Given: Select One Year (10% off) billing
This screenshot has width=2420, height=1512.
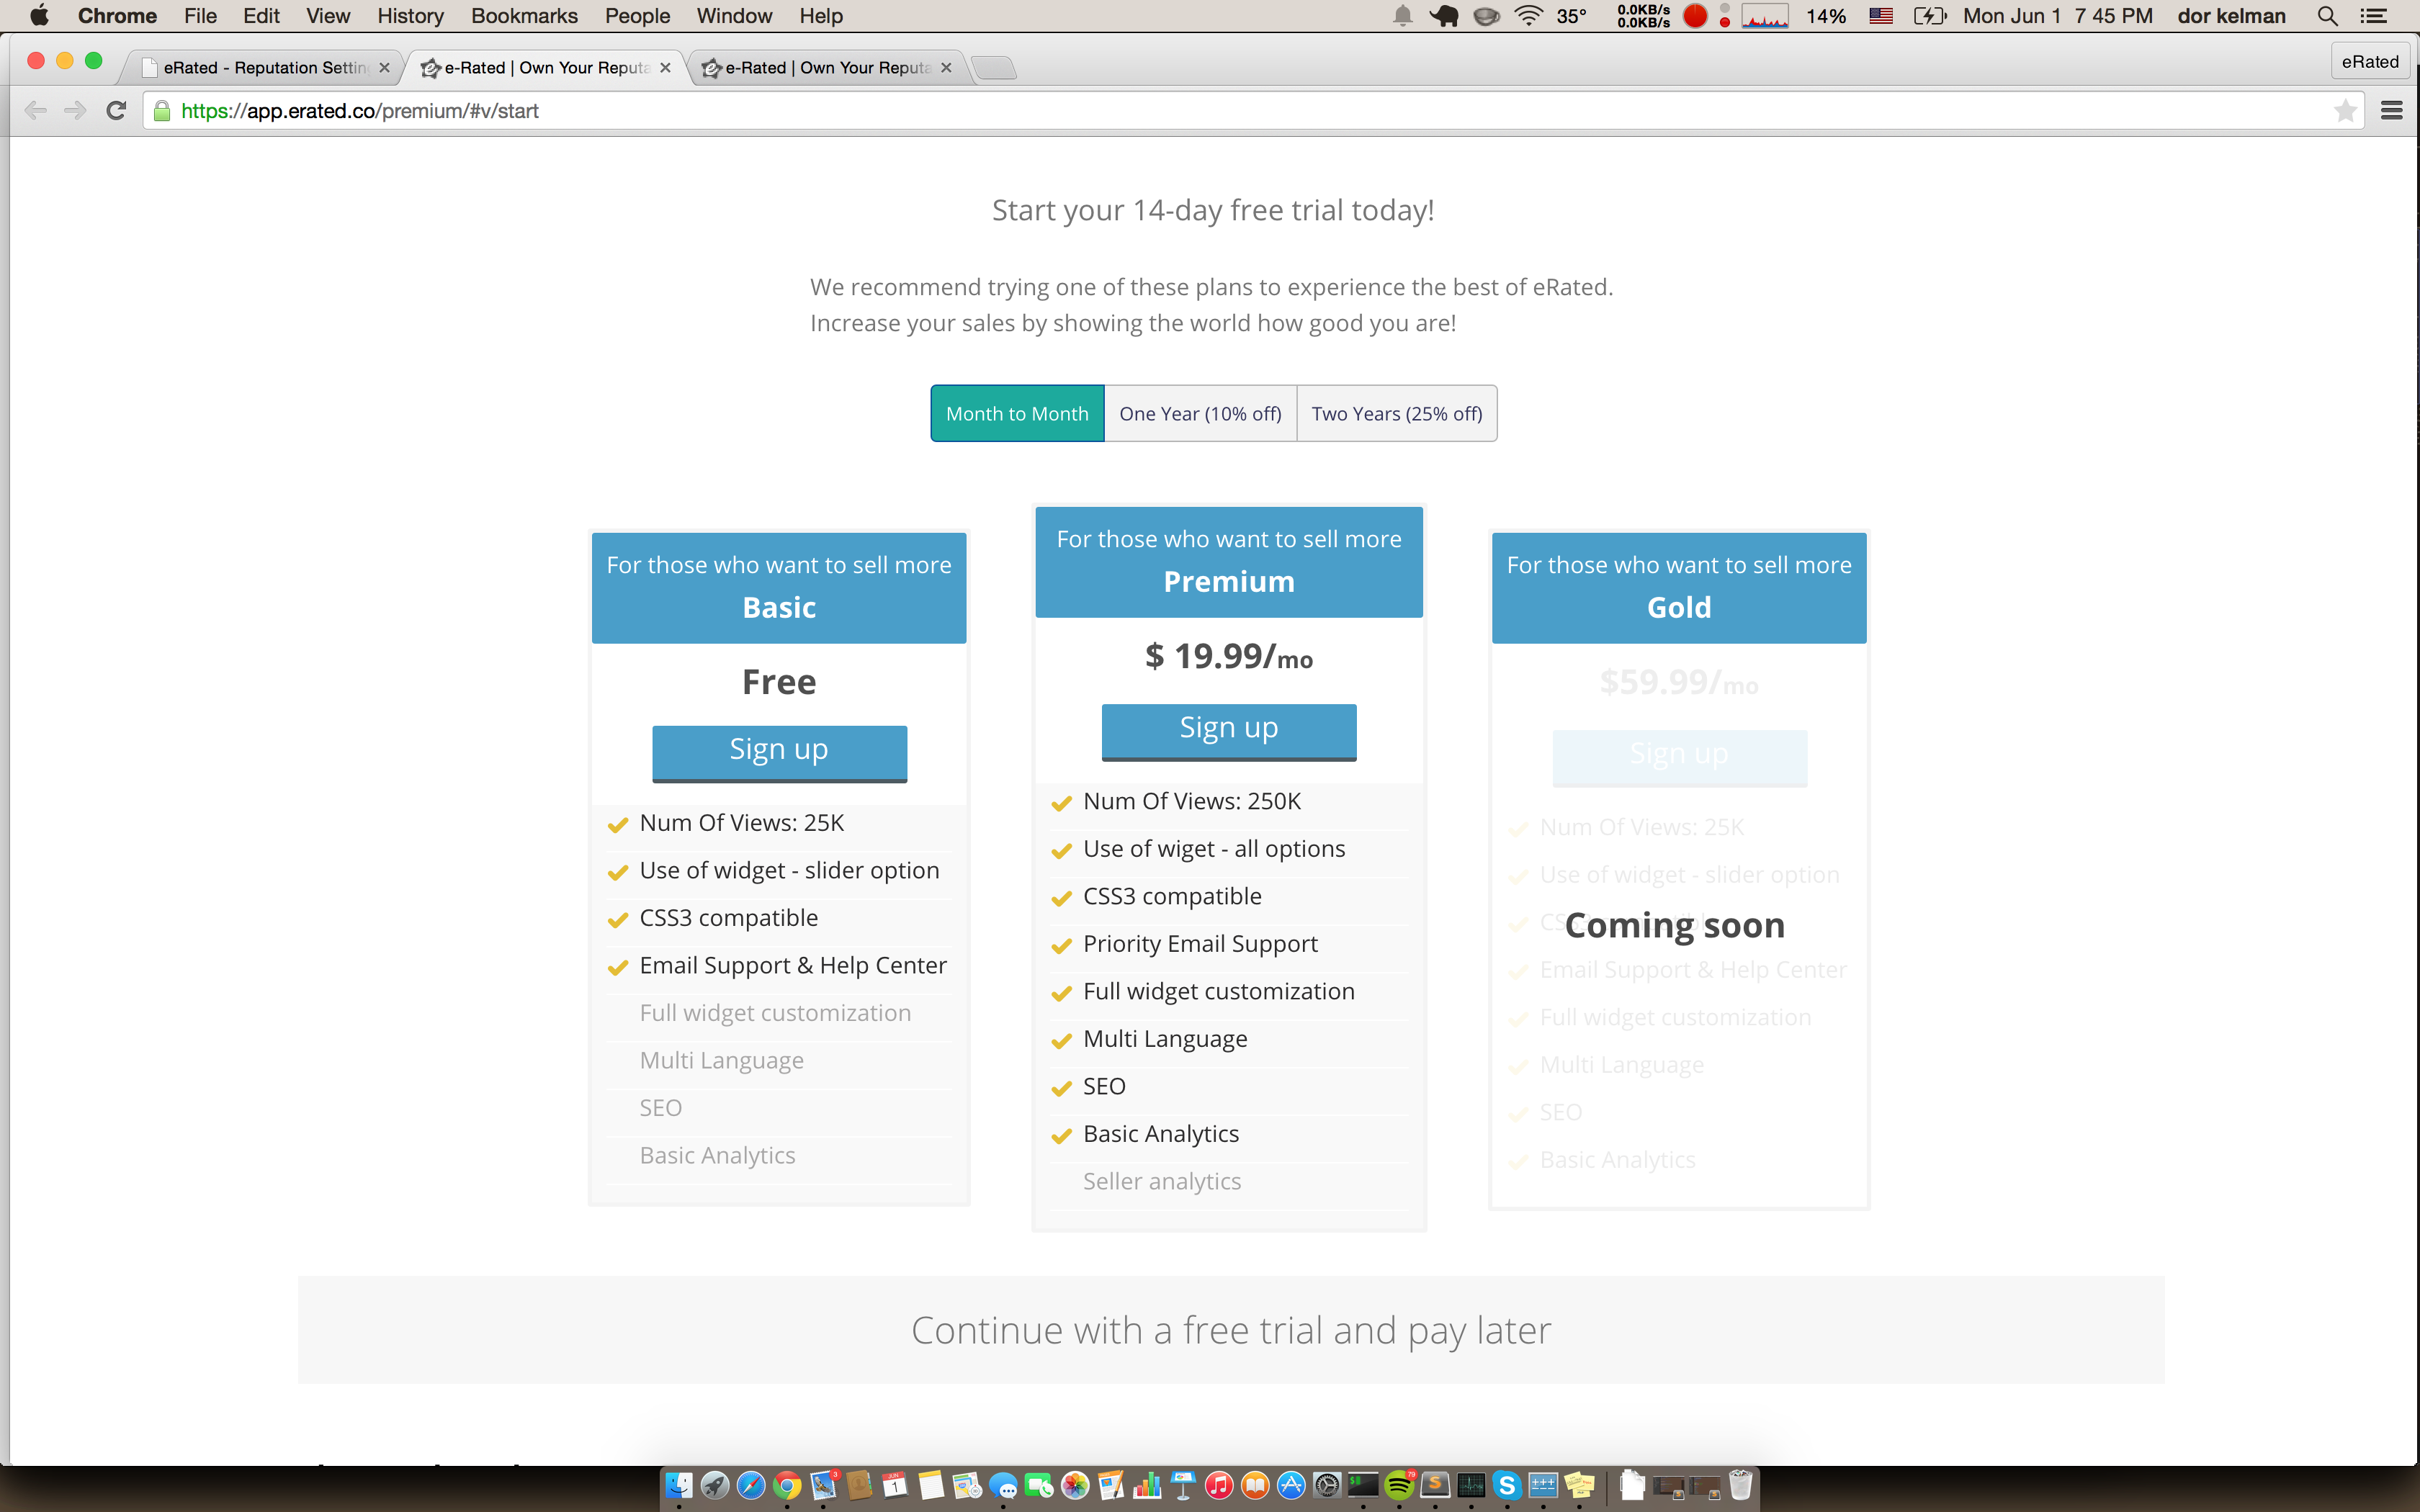Looking at the screenshot, I should pos(1200,413).
